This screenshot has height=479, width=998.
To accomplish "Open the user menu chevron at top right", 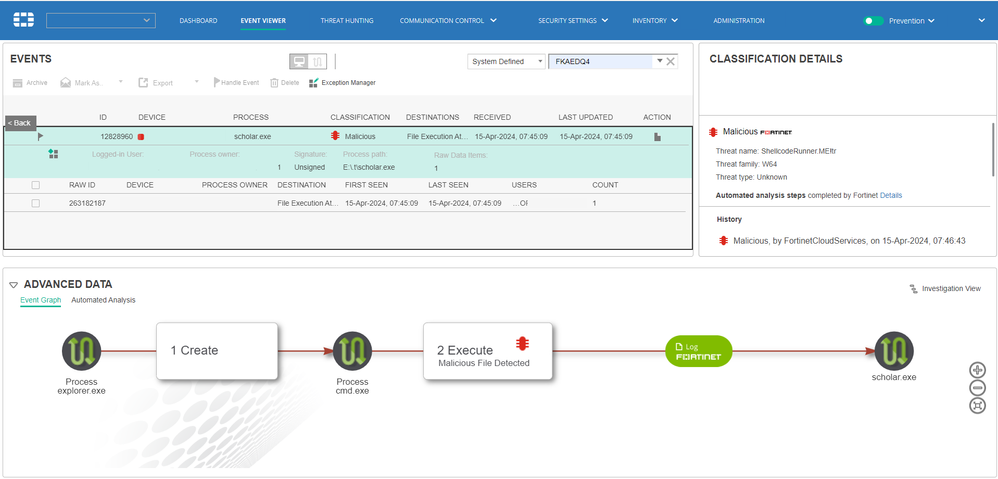I will click(x=981, y=21).
